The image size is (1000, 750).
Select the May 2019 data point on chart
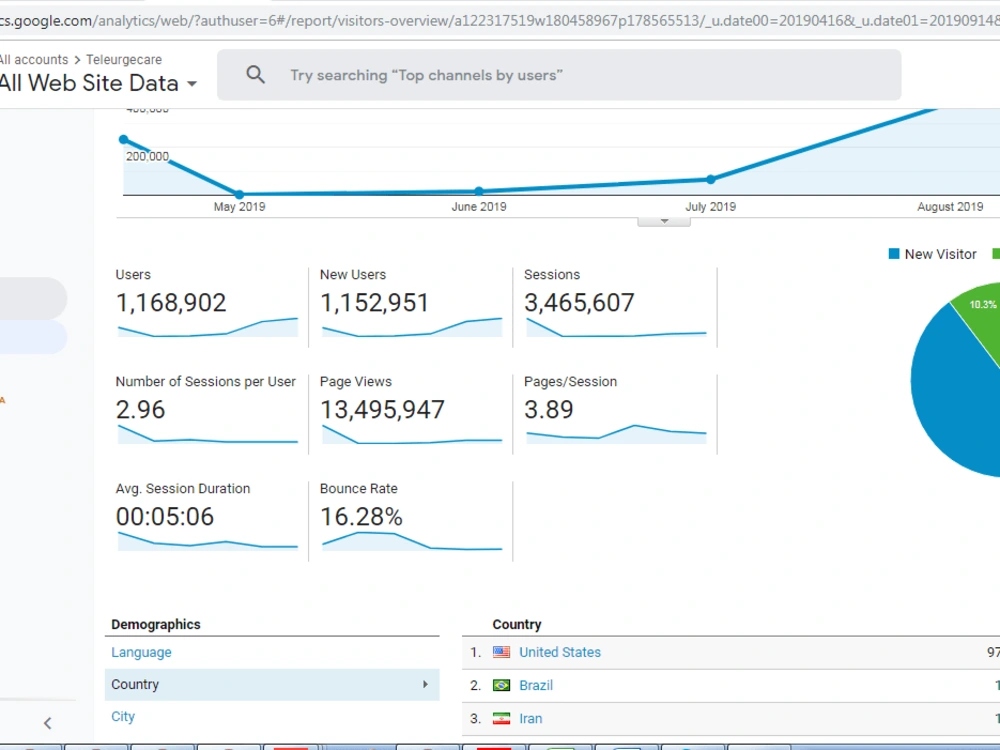(239, 194)
